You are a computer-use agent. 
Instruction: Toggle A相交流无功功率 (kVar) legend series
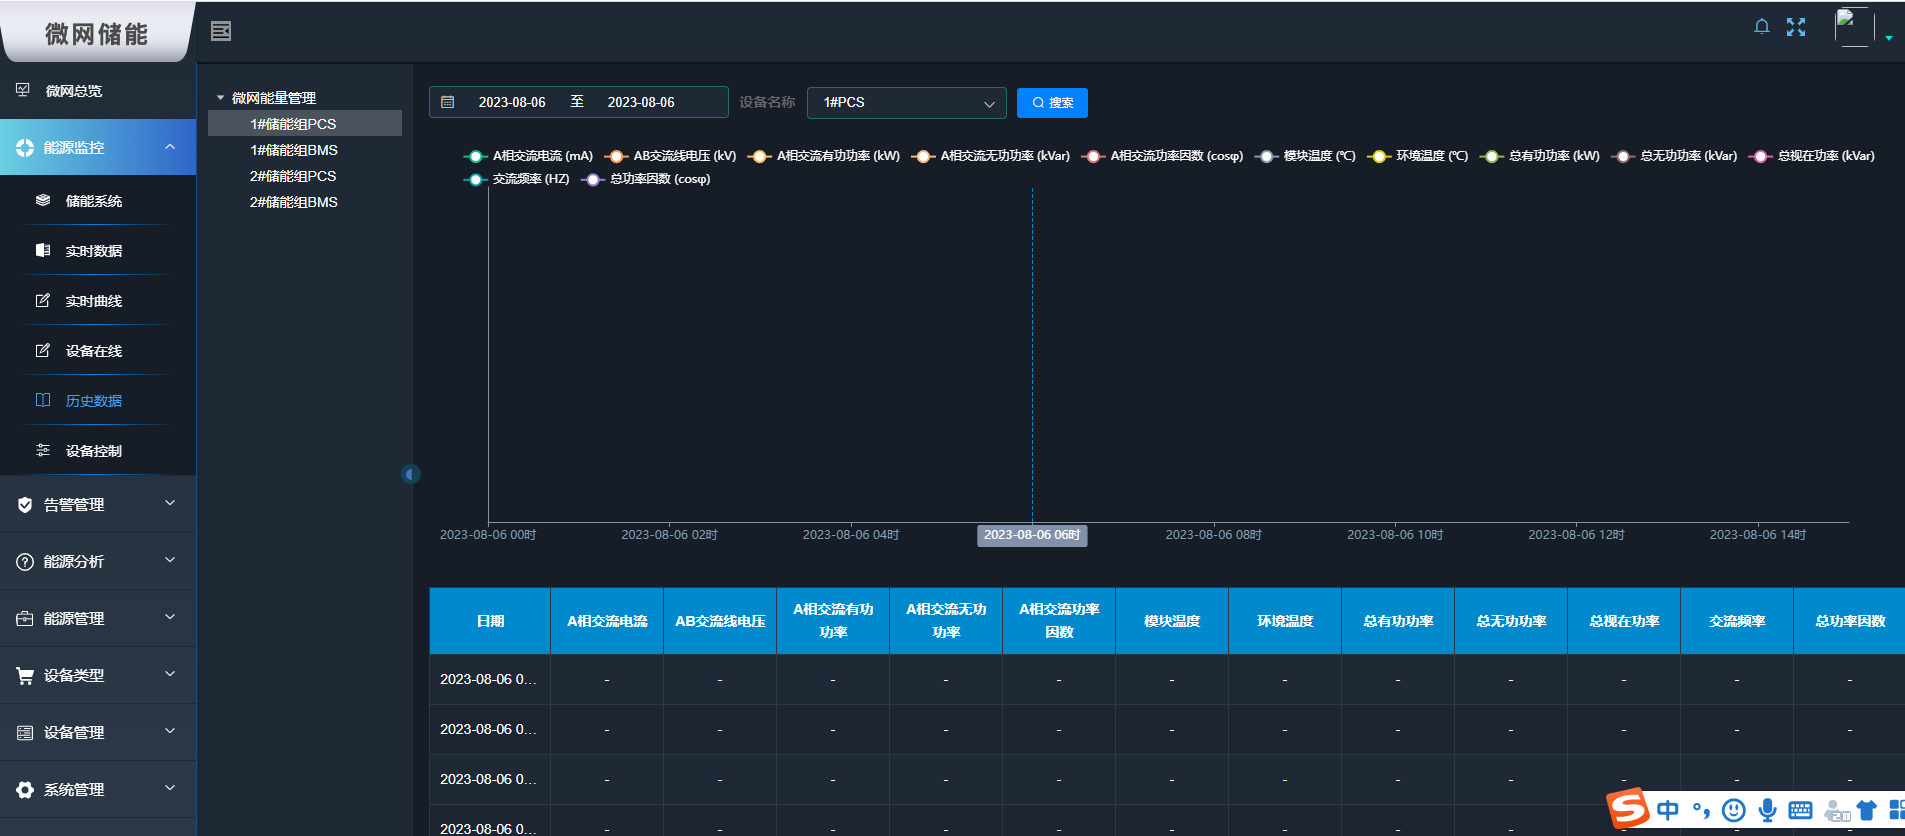[991, 156]
